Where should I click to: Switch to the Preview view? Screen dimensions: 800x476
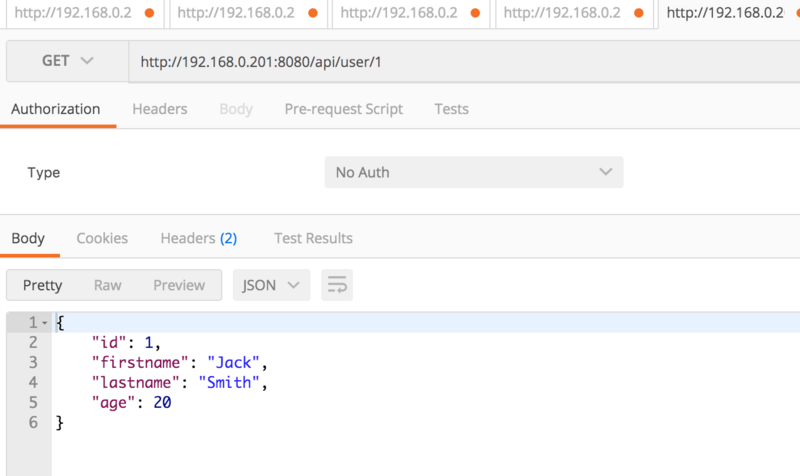179,285
